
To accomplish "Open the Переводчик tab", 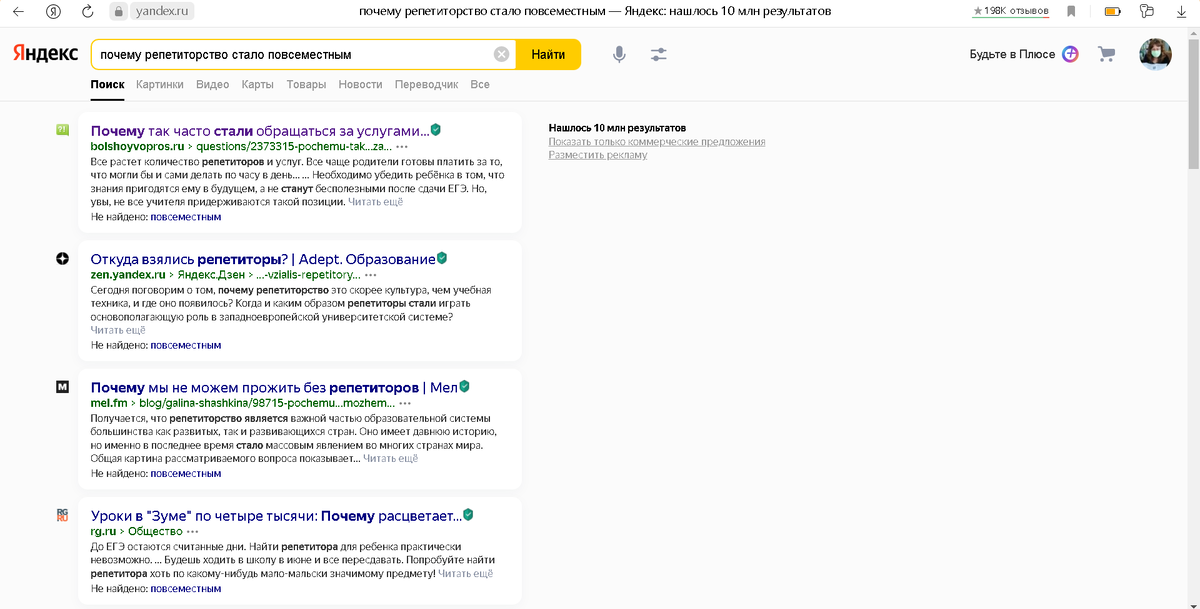I will 426,85.
